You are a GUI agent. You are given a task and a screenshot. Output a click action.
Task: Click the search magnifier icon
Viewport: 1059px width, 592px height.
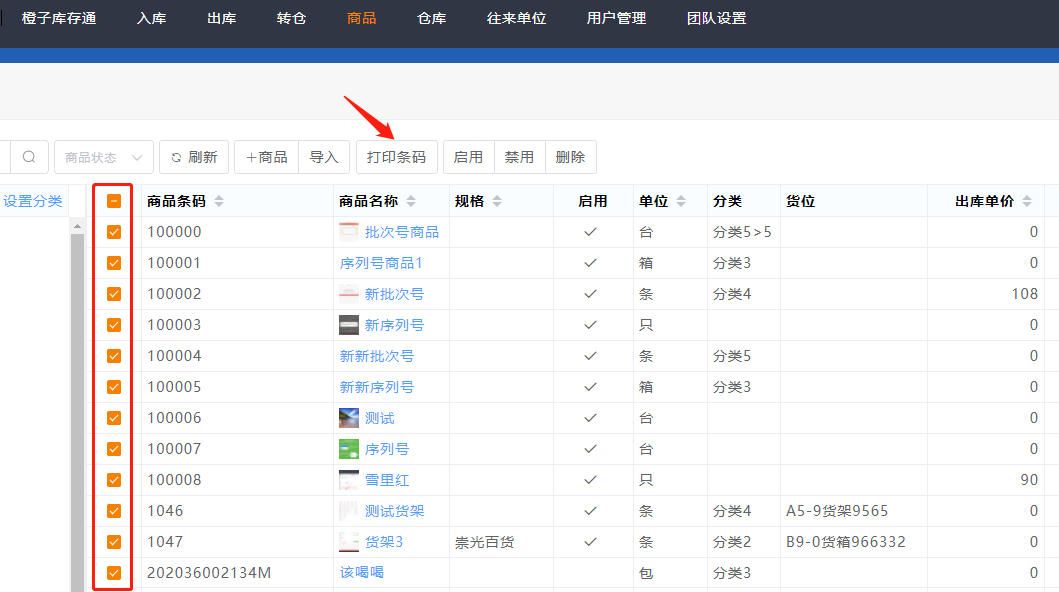click(29, 157)
